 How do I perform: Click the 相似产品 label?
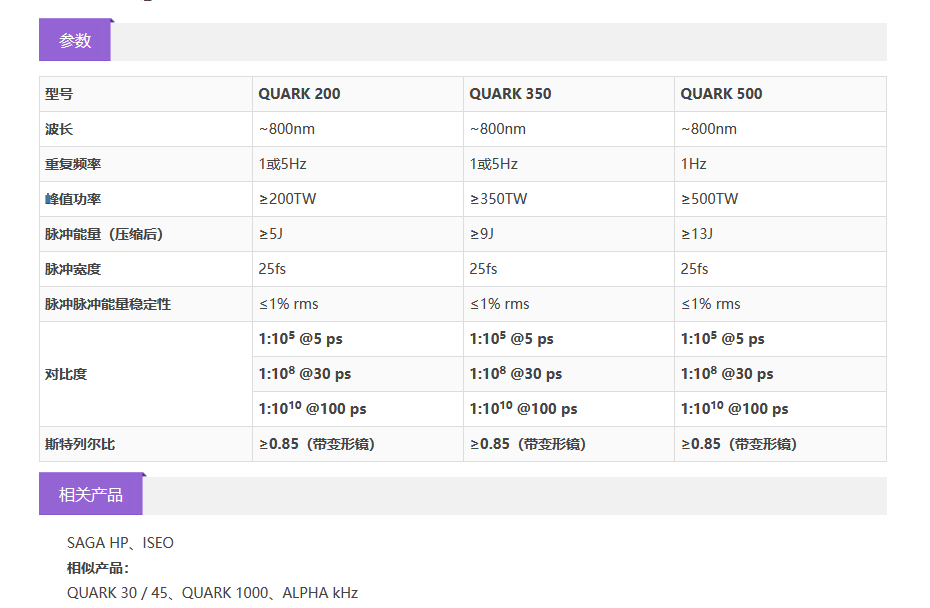(97, 568)
